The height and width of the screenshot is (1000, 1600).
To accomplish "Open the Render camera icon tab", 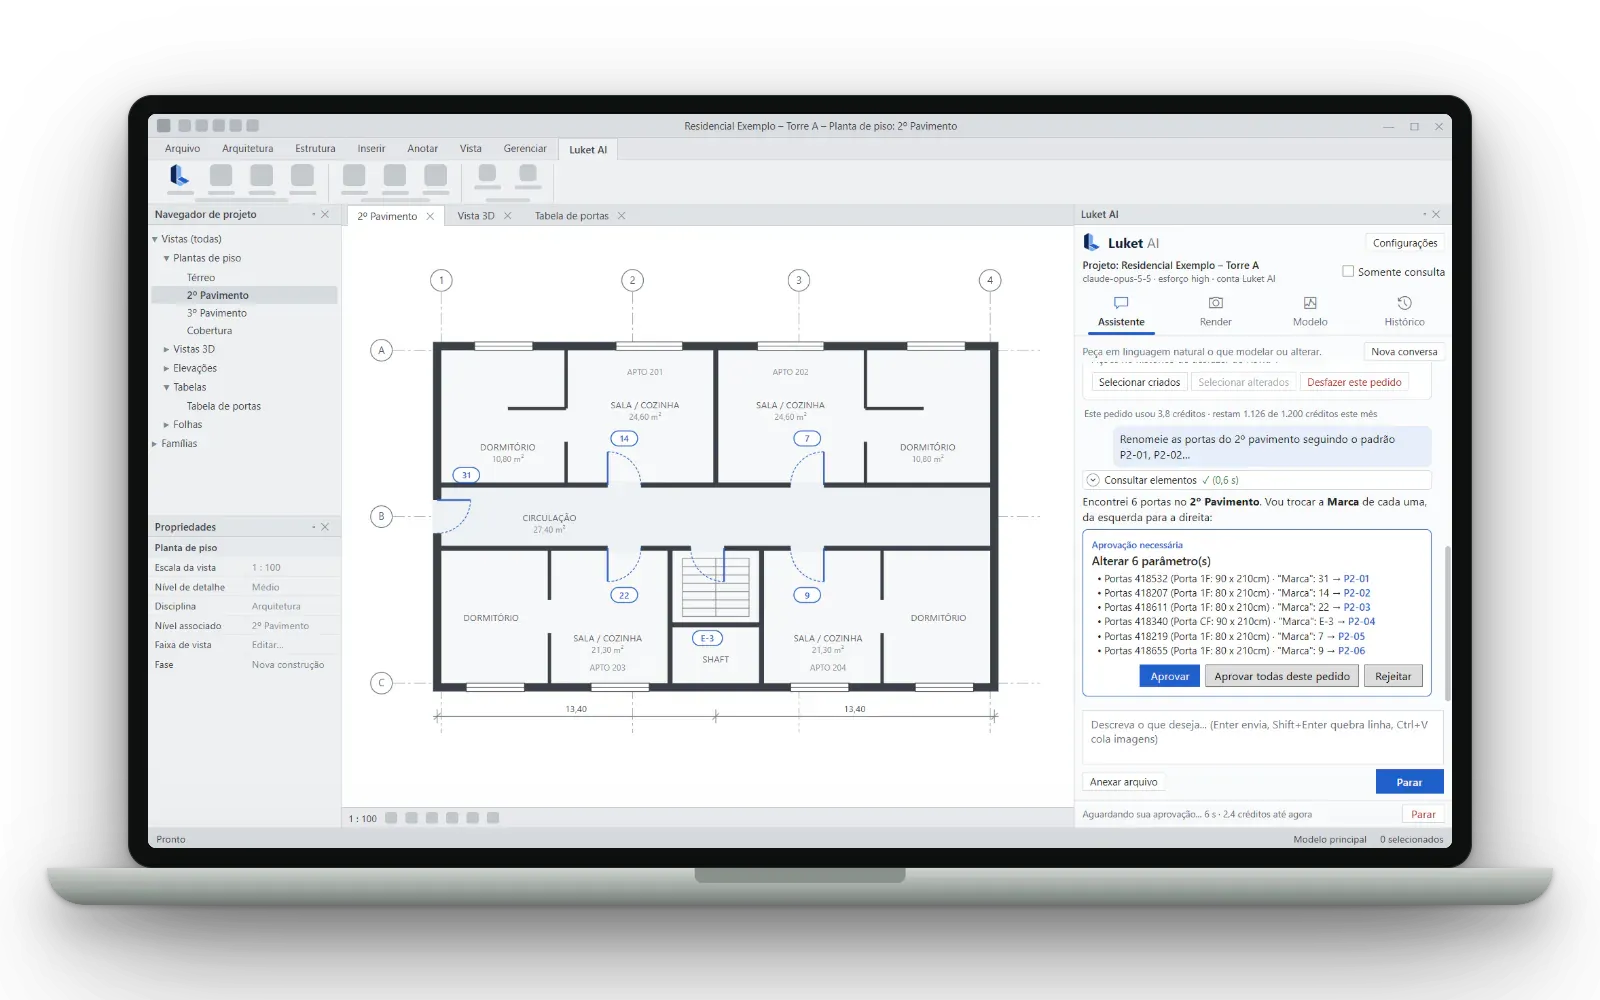I will click(x=1215, y=311).
